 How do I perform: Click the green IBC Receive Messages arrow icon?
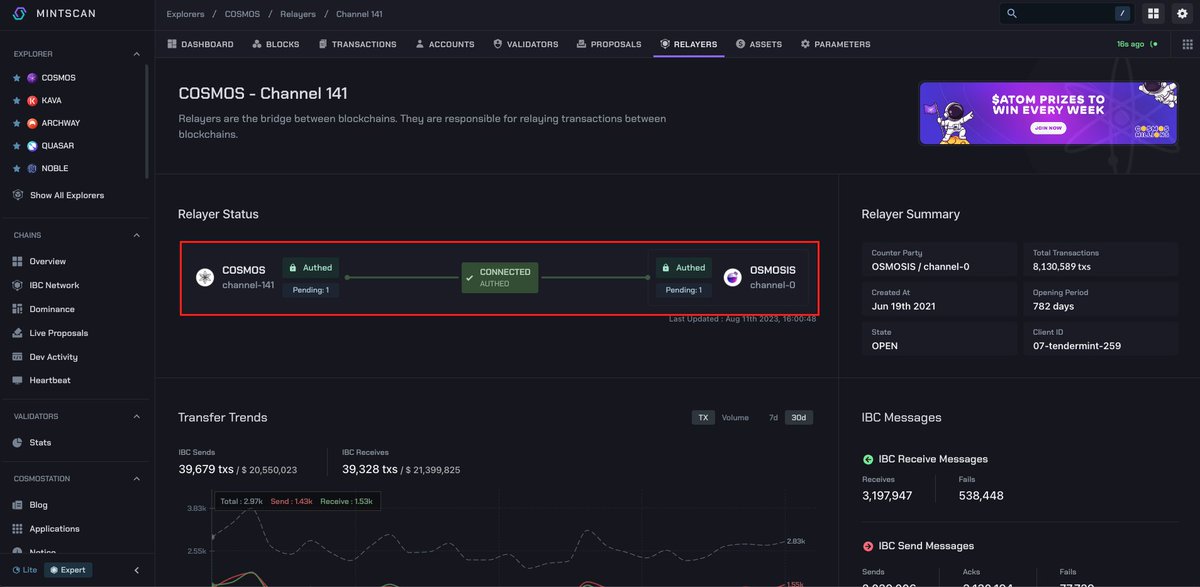click(868, 459)
